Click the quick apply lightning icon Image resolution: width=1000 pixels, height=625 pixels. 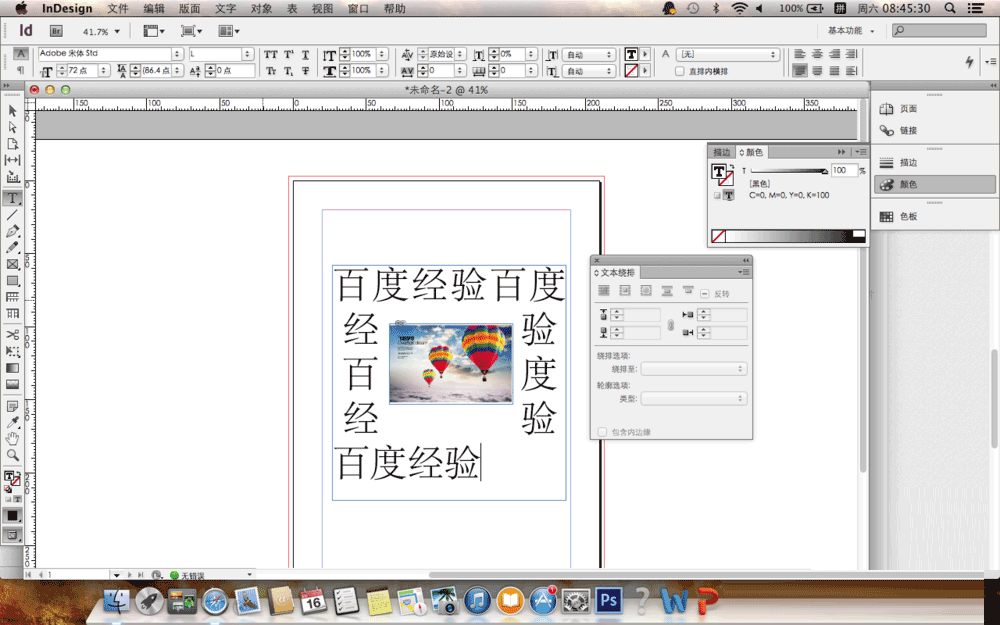coord(969,61)
